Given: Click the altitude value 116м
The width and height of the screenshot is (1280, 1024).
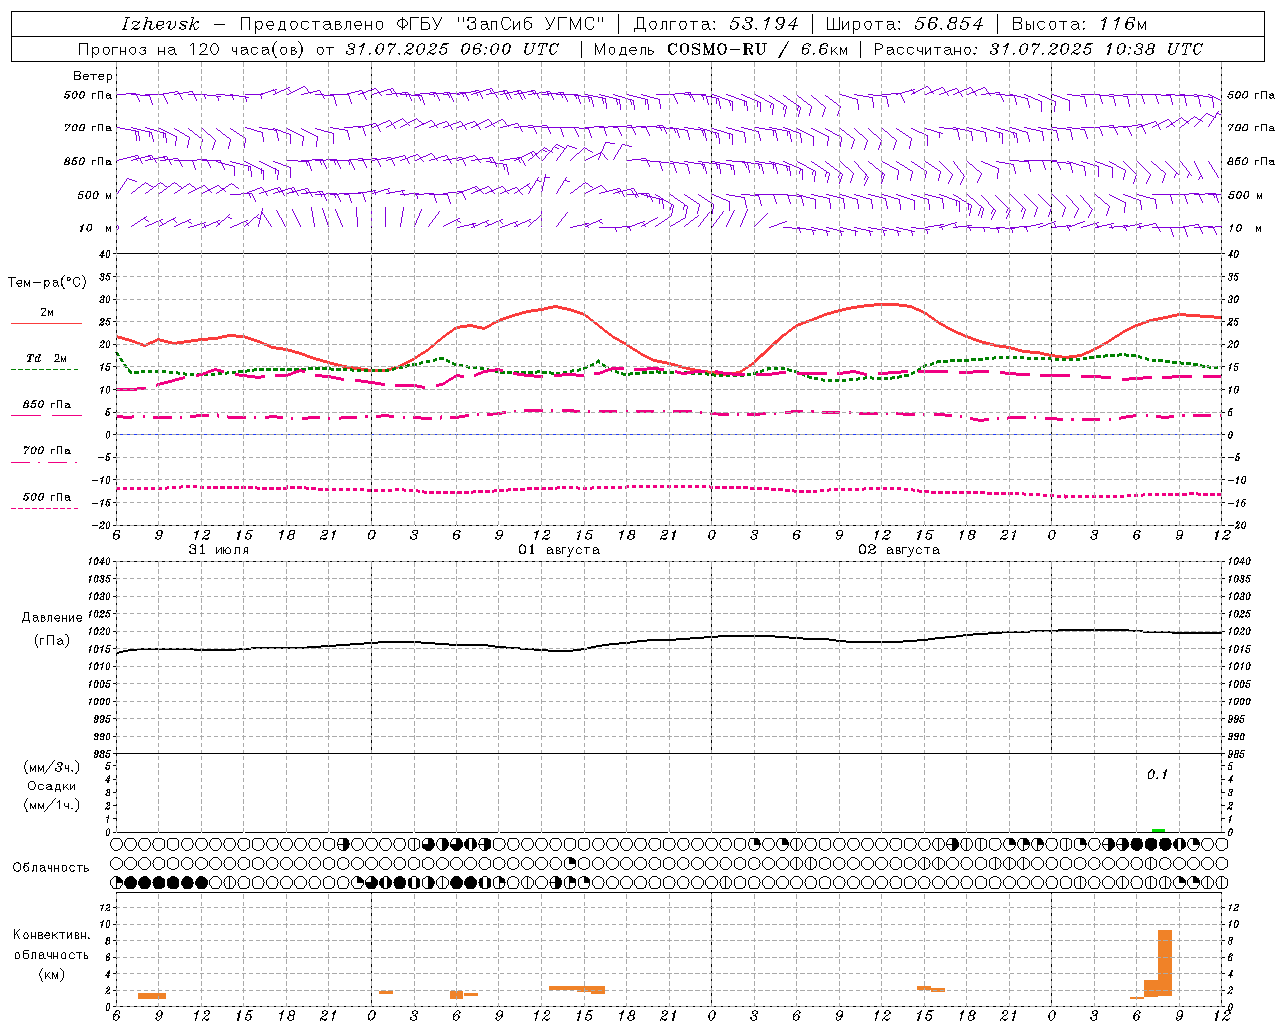Looking at the screenshot, I should tap(1123, 24).
